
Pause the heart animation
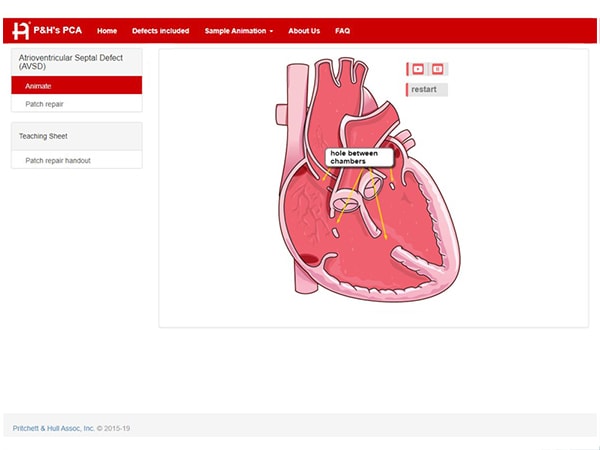coord(437,69)
